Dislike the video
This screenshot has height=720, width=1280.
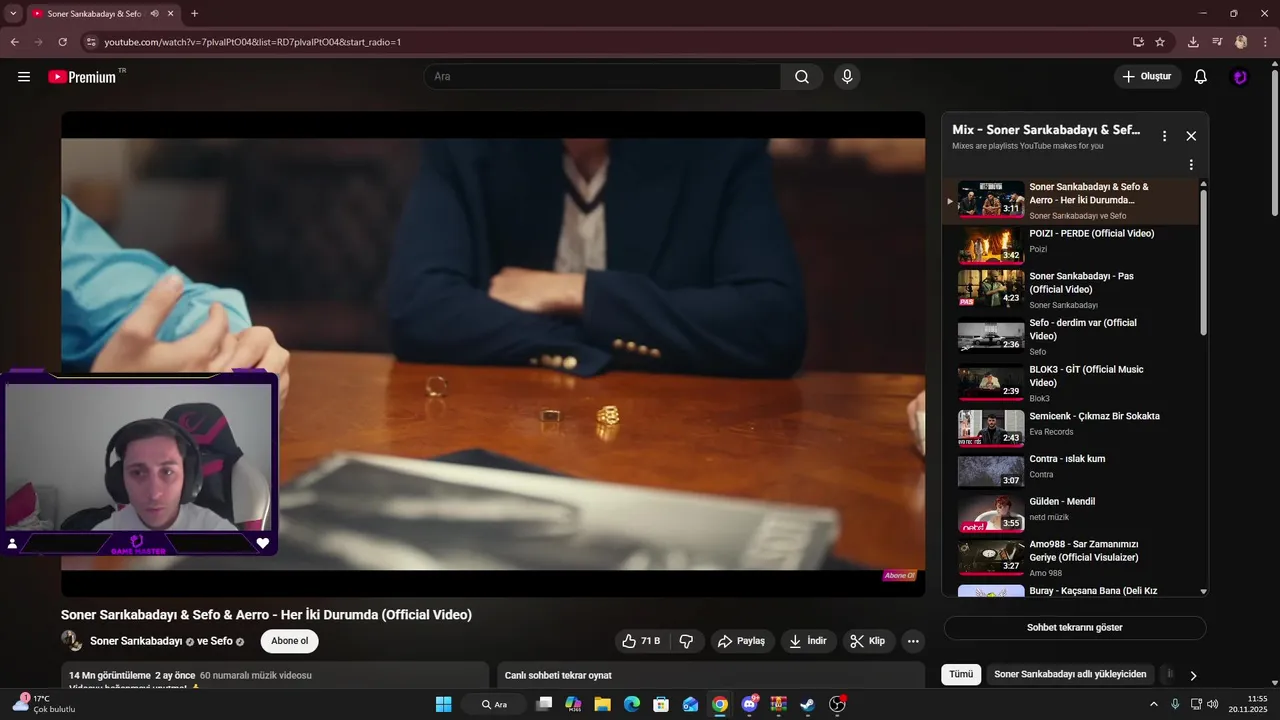(686, 641)
